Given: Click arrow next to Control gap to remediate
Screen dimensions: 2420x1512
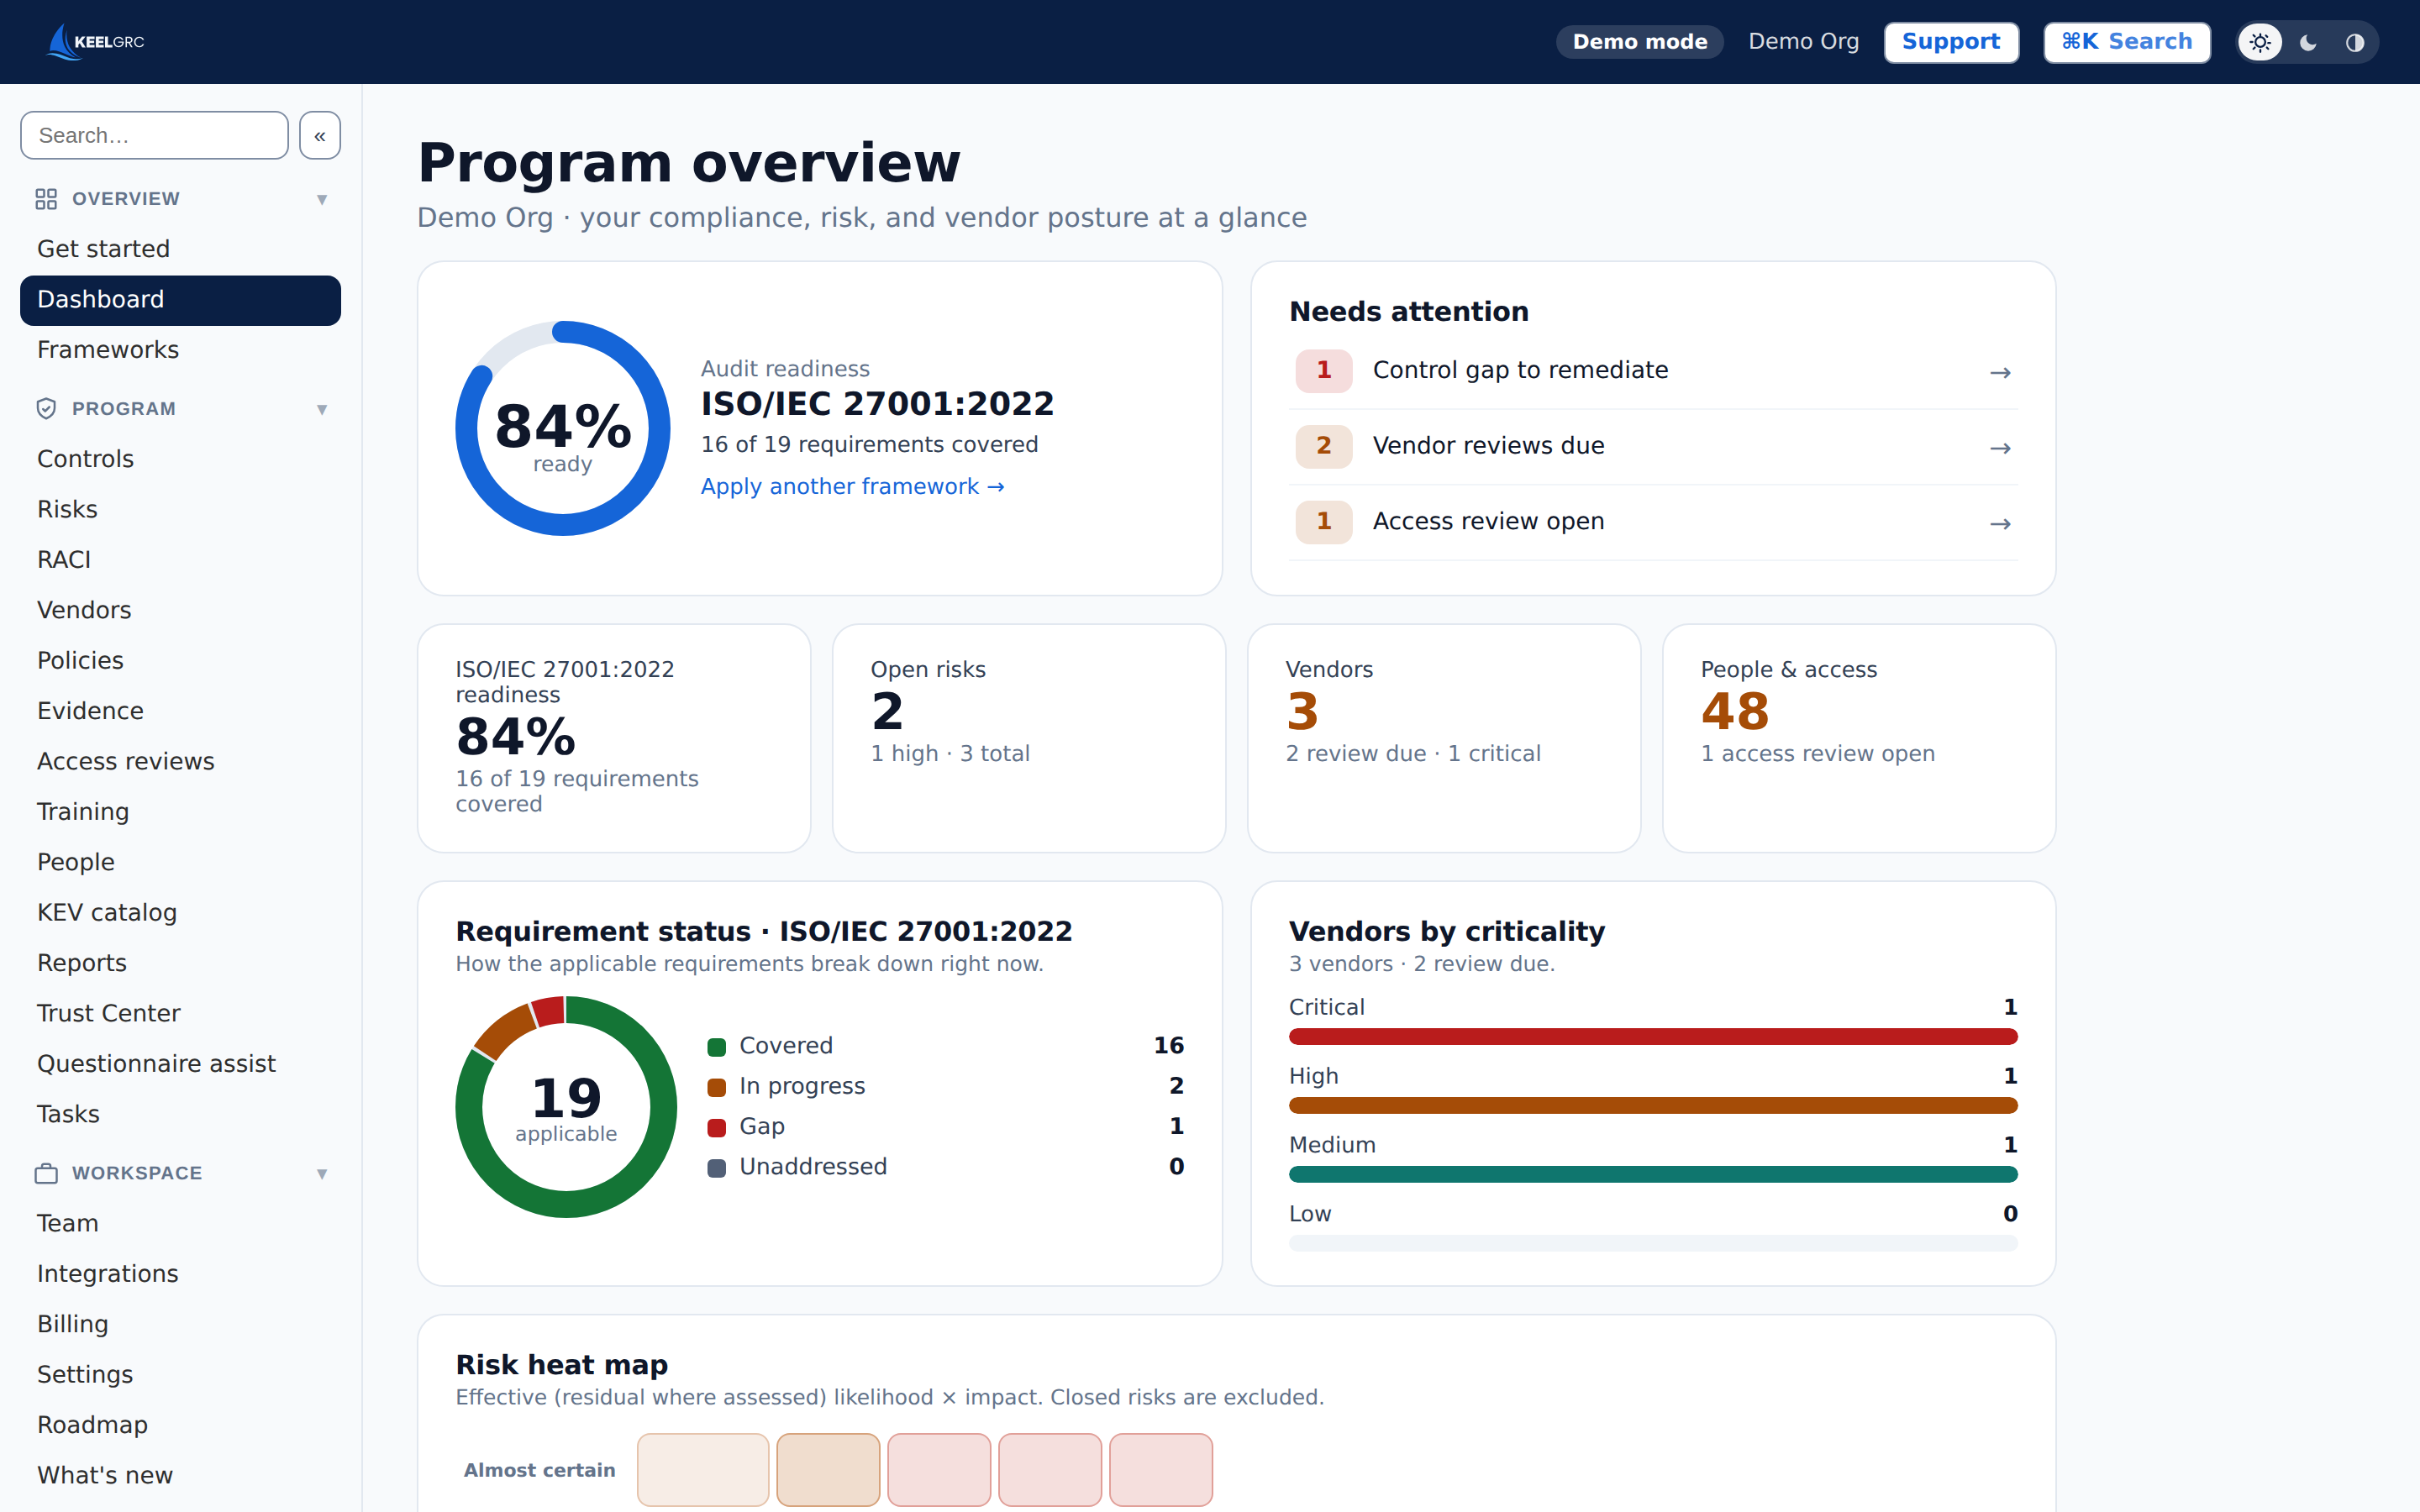Looking at the screenshot, I should (x=2000, y=372).
